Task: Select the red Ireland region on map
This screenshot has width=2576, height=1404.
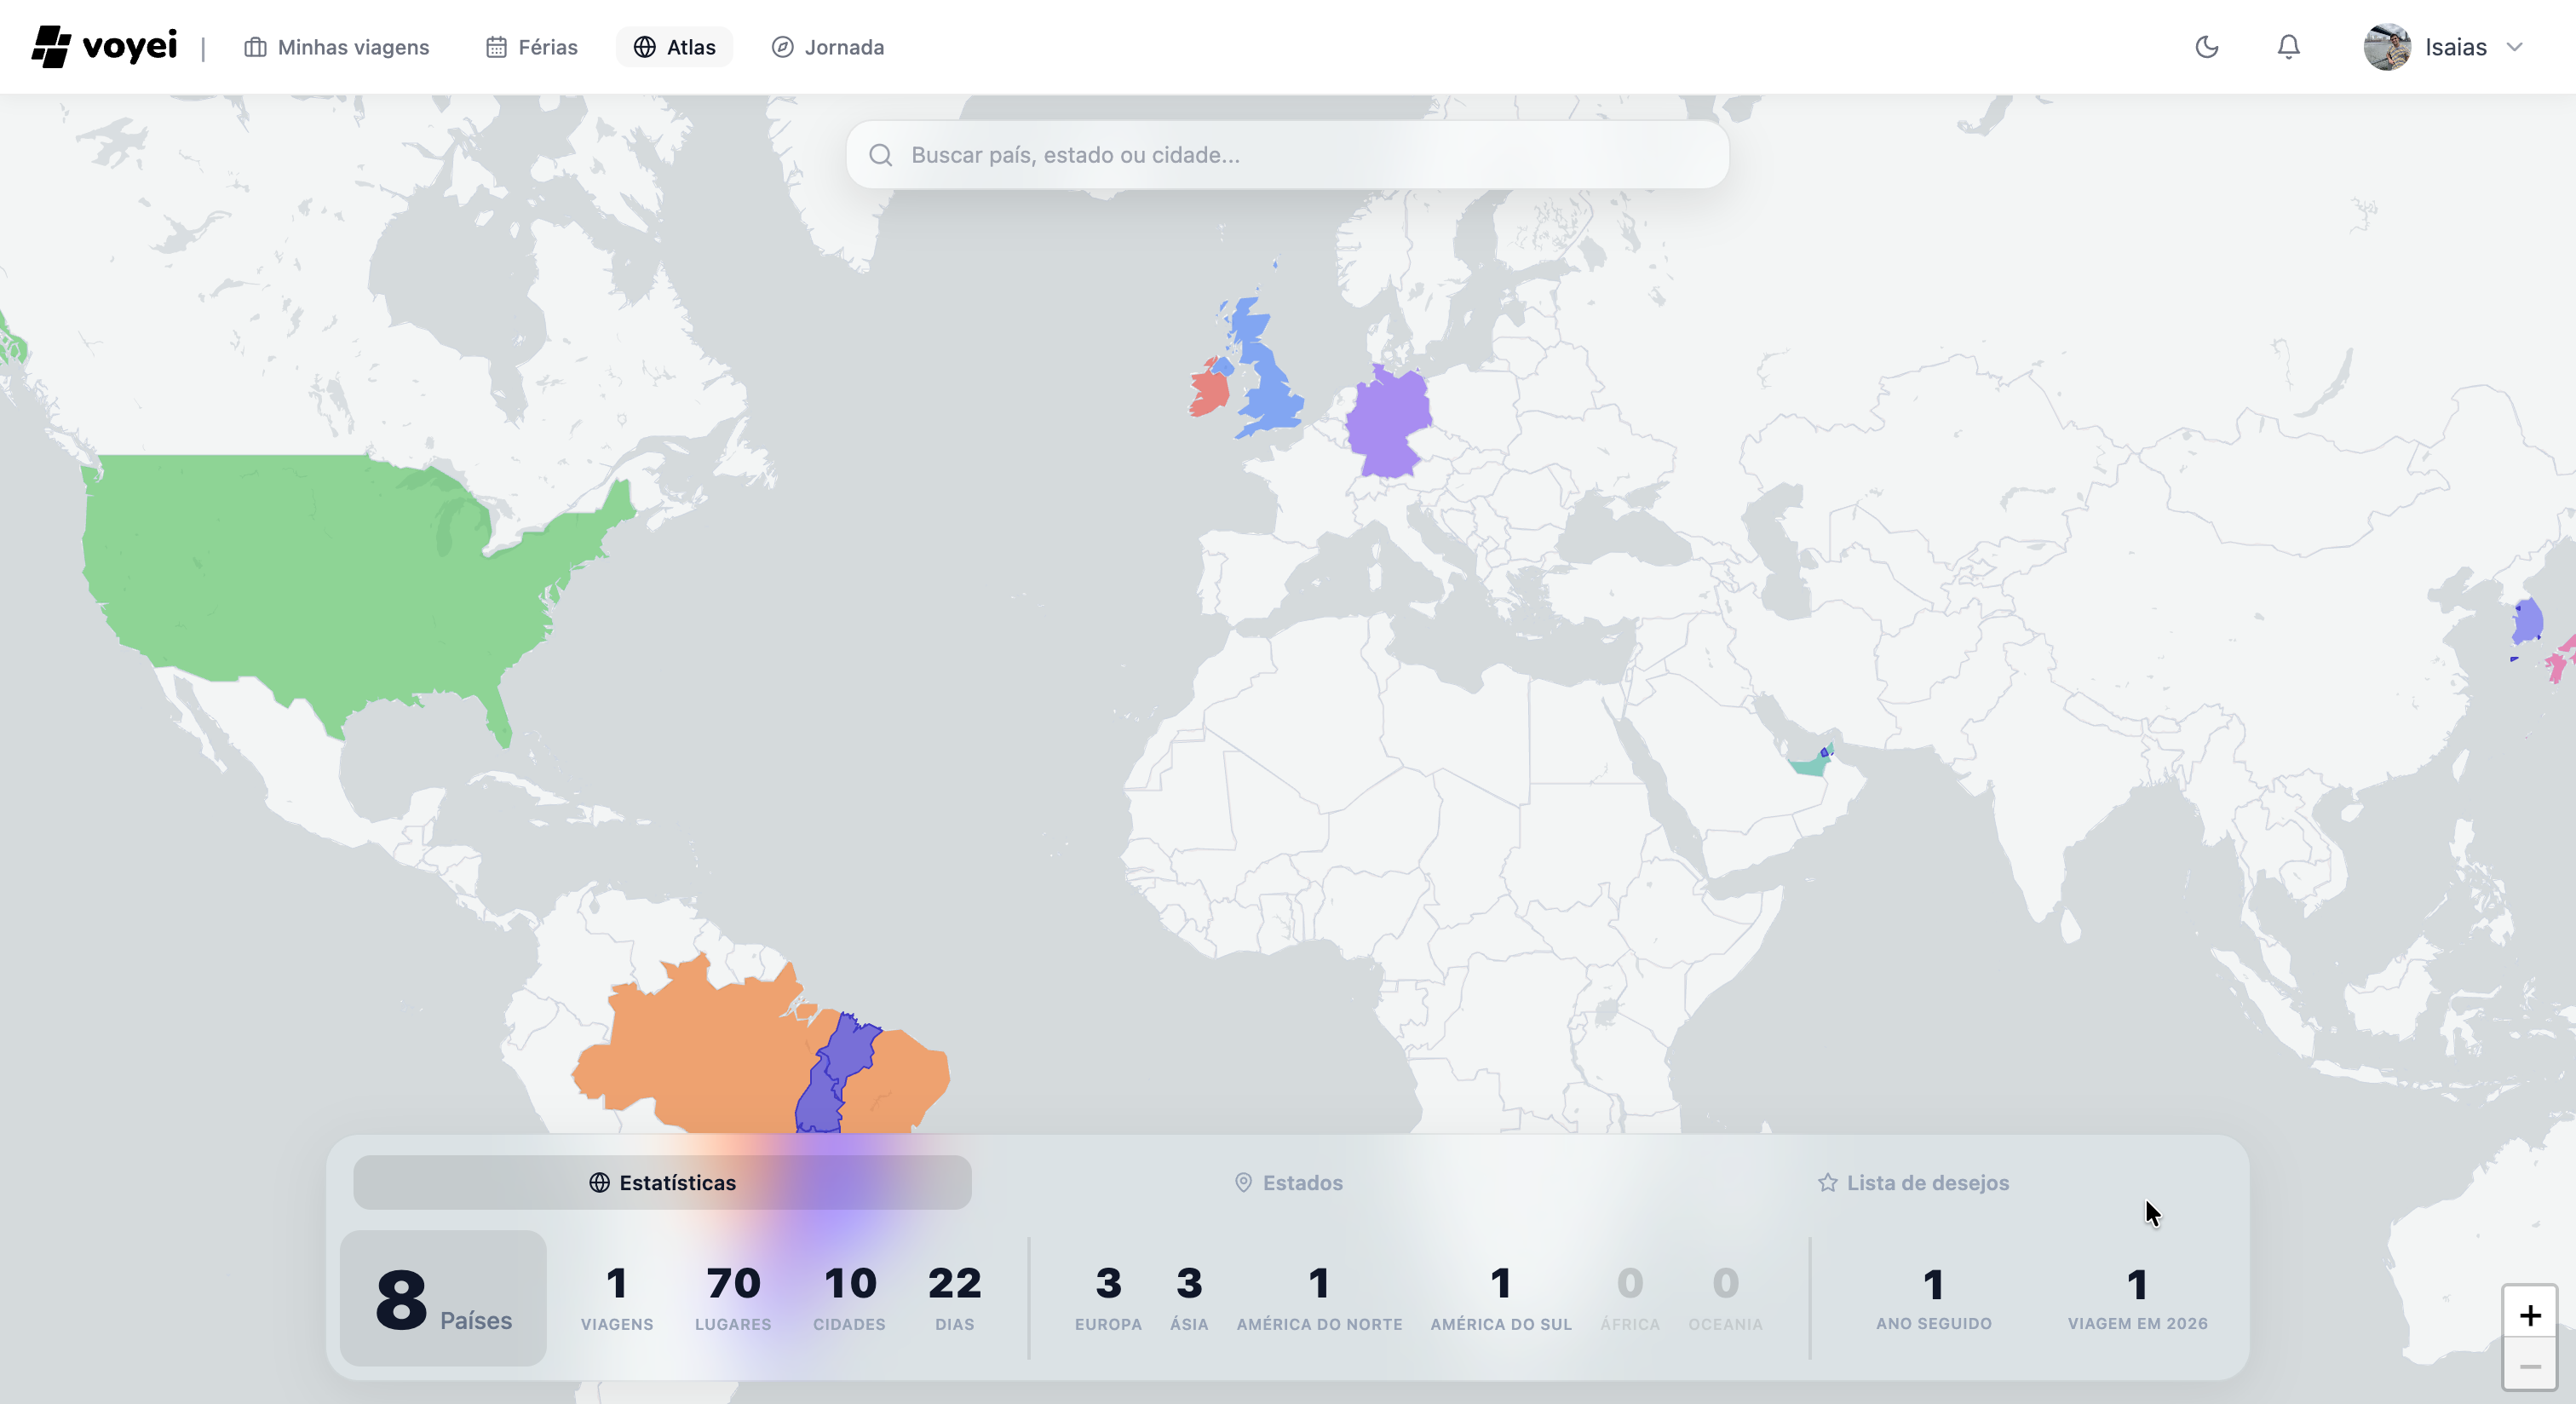Action: click(x=1208, y=392)
